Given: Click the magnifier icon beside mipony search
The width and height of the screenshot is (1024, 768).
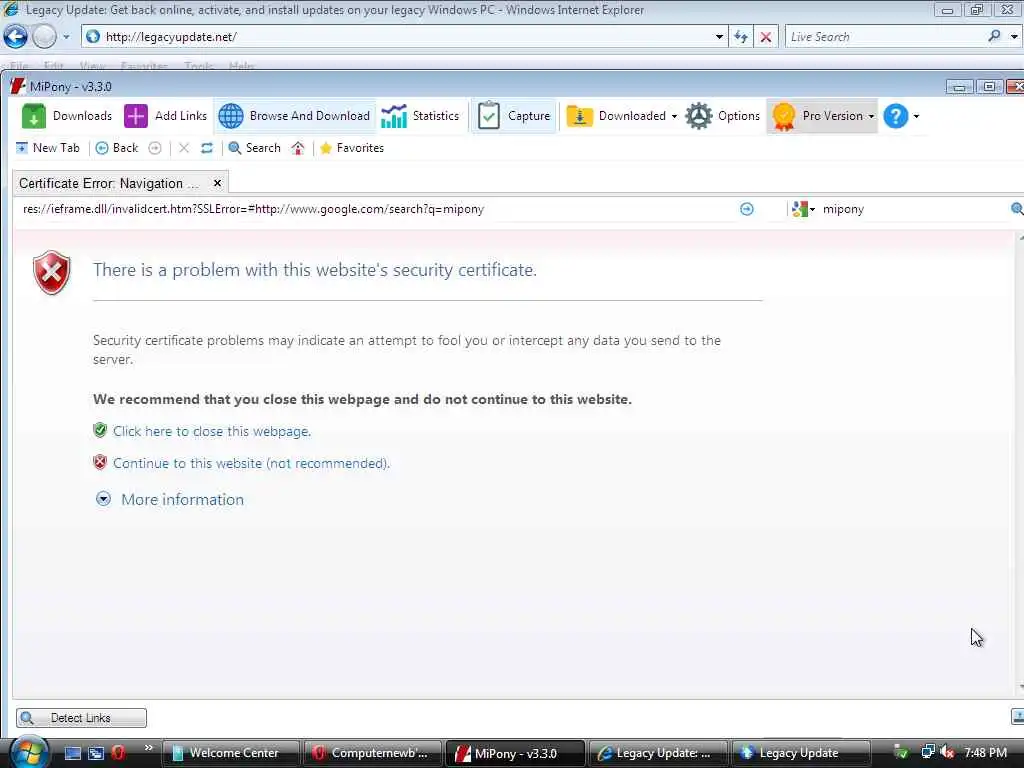Looking at the screenshot, I should pyautogui.click(x=1017, y=209).
